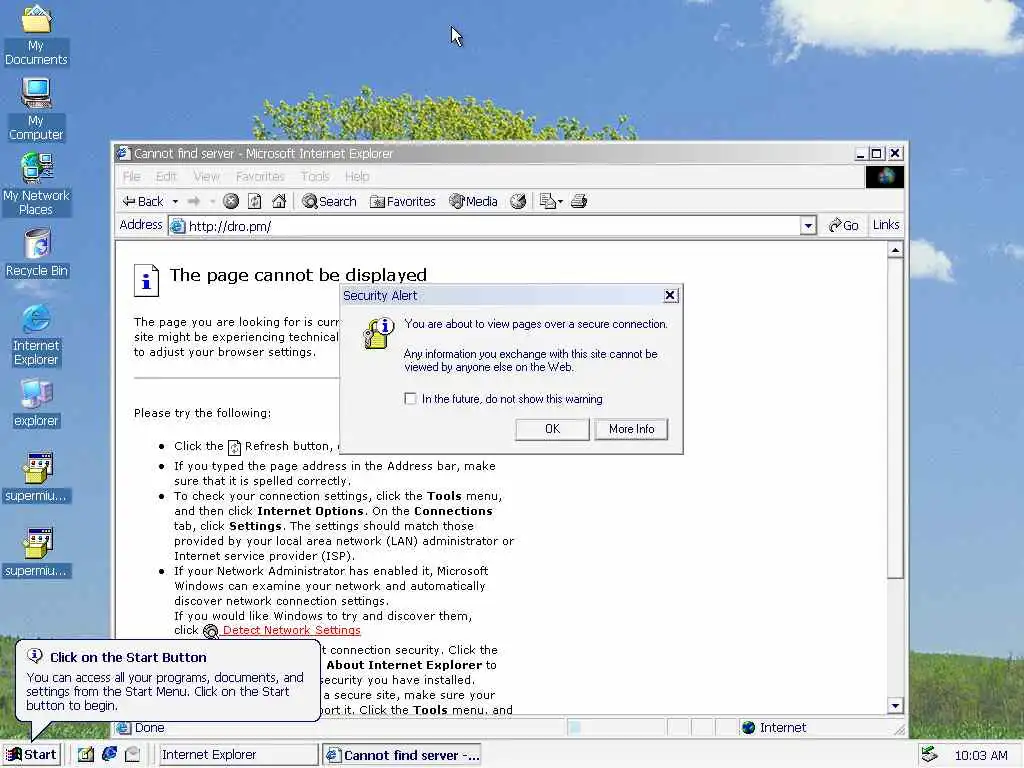Click the Mail icon in IE toolbar
This screenshot has height=768, width=1024.
547,201
